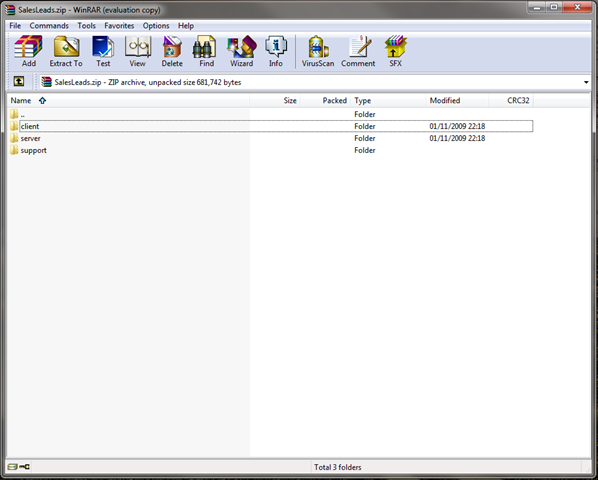Go up one level with arrow button
Screen dimensions: 598x480
pyautogui.click(x=19, y=81)
